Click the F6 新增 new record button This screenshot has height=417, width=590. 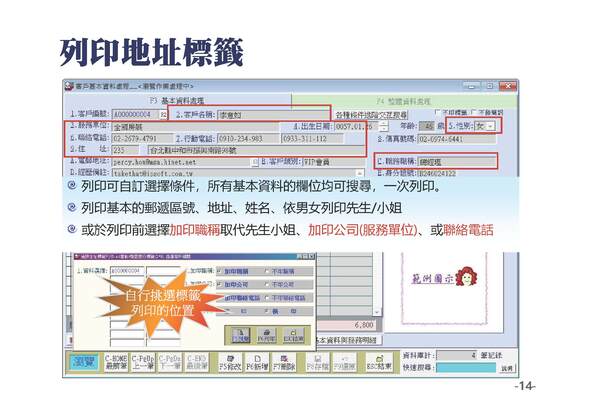257,362
